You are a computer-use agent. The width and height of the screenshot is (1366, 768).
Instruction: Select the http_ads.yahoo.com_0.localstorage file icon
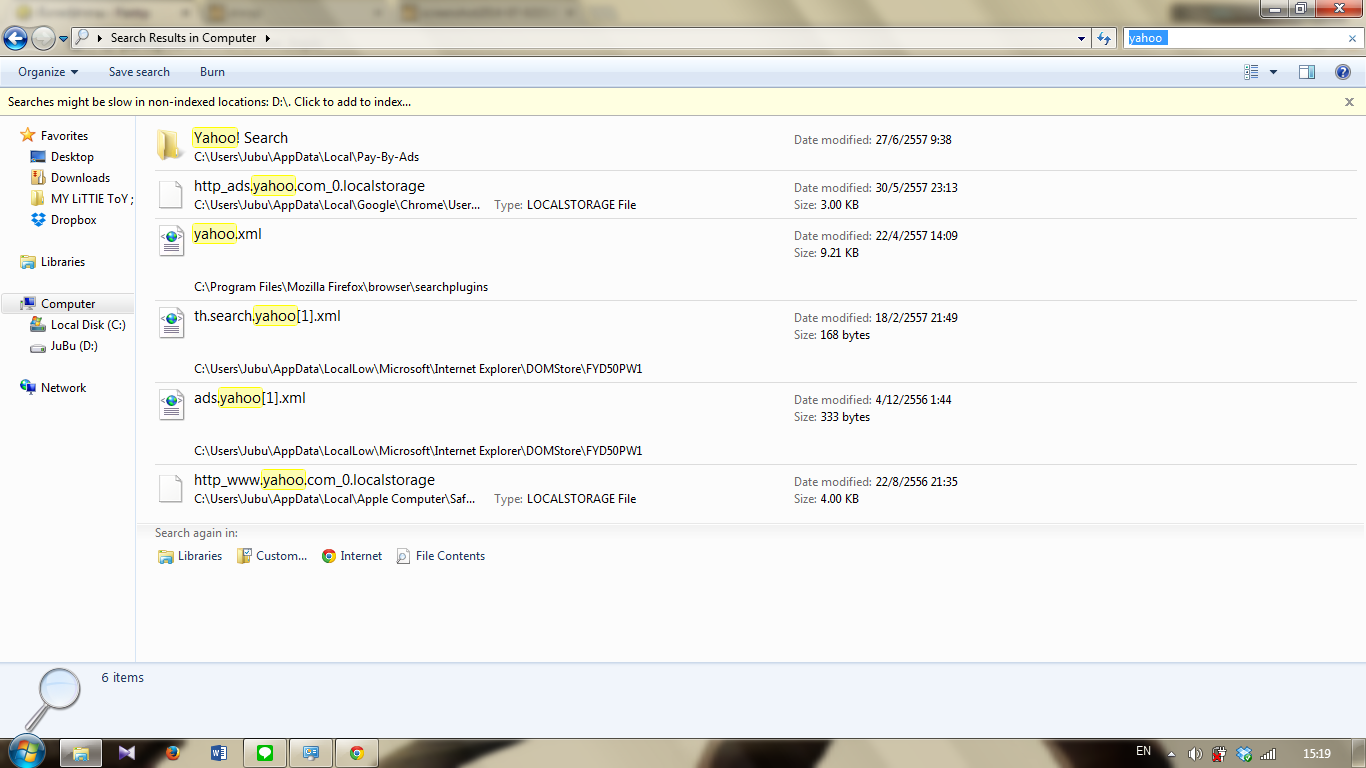(x=171, y=194)
